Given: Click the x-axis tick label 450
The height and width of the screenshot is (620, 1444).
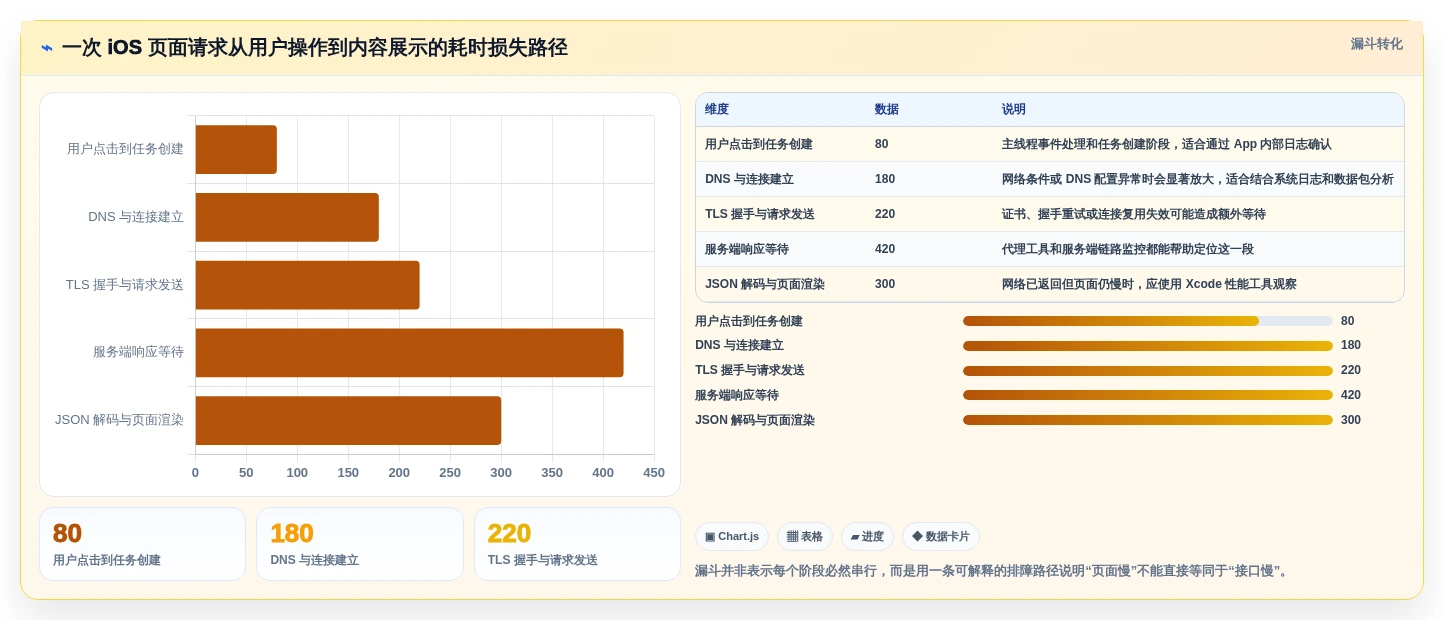Looking at the screenshot, I should [654, 473].
